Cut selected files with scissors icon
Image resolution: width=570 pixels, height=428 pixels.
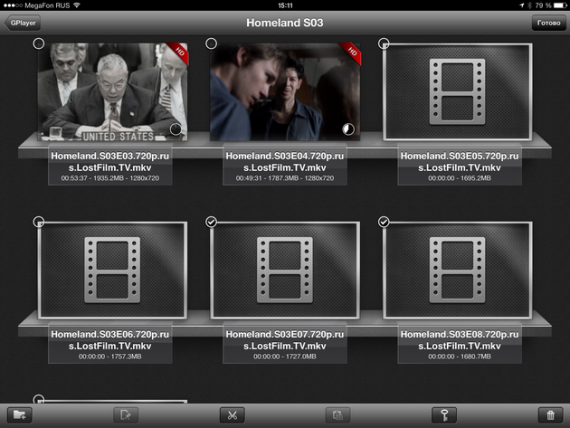(232, 415)
